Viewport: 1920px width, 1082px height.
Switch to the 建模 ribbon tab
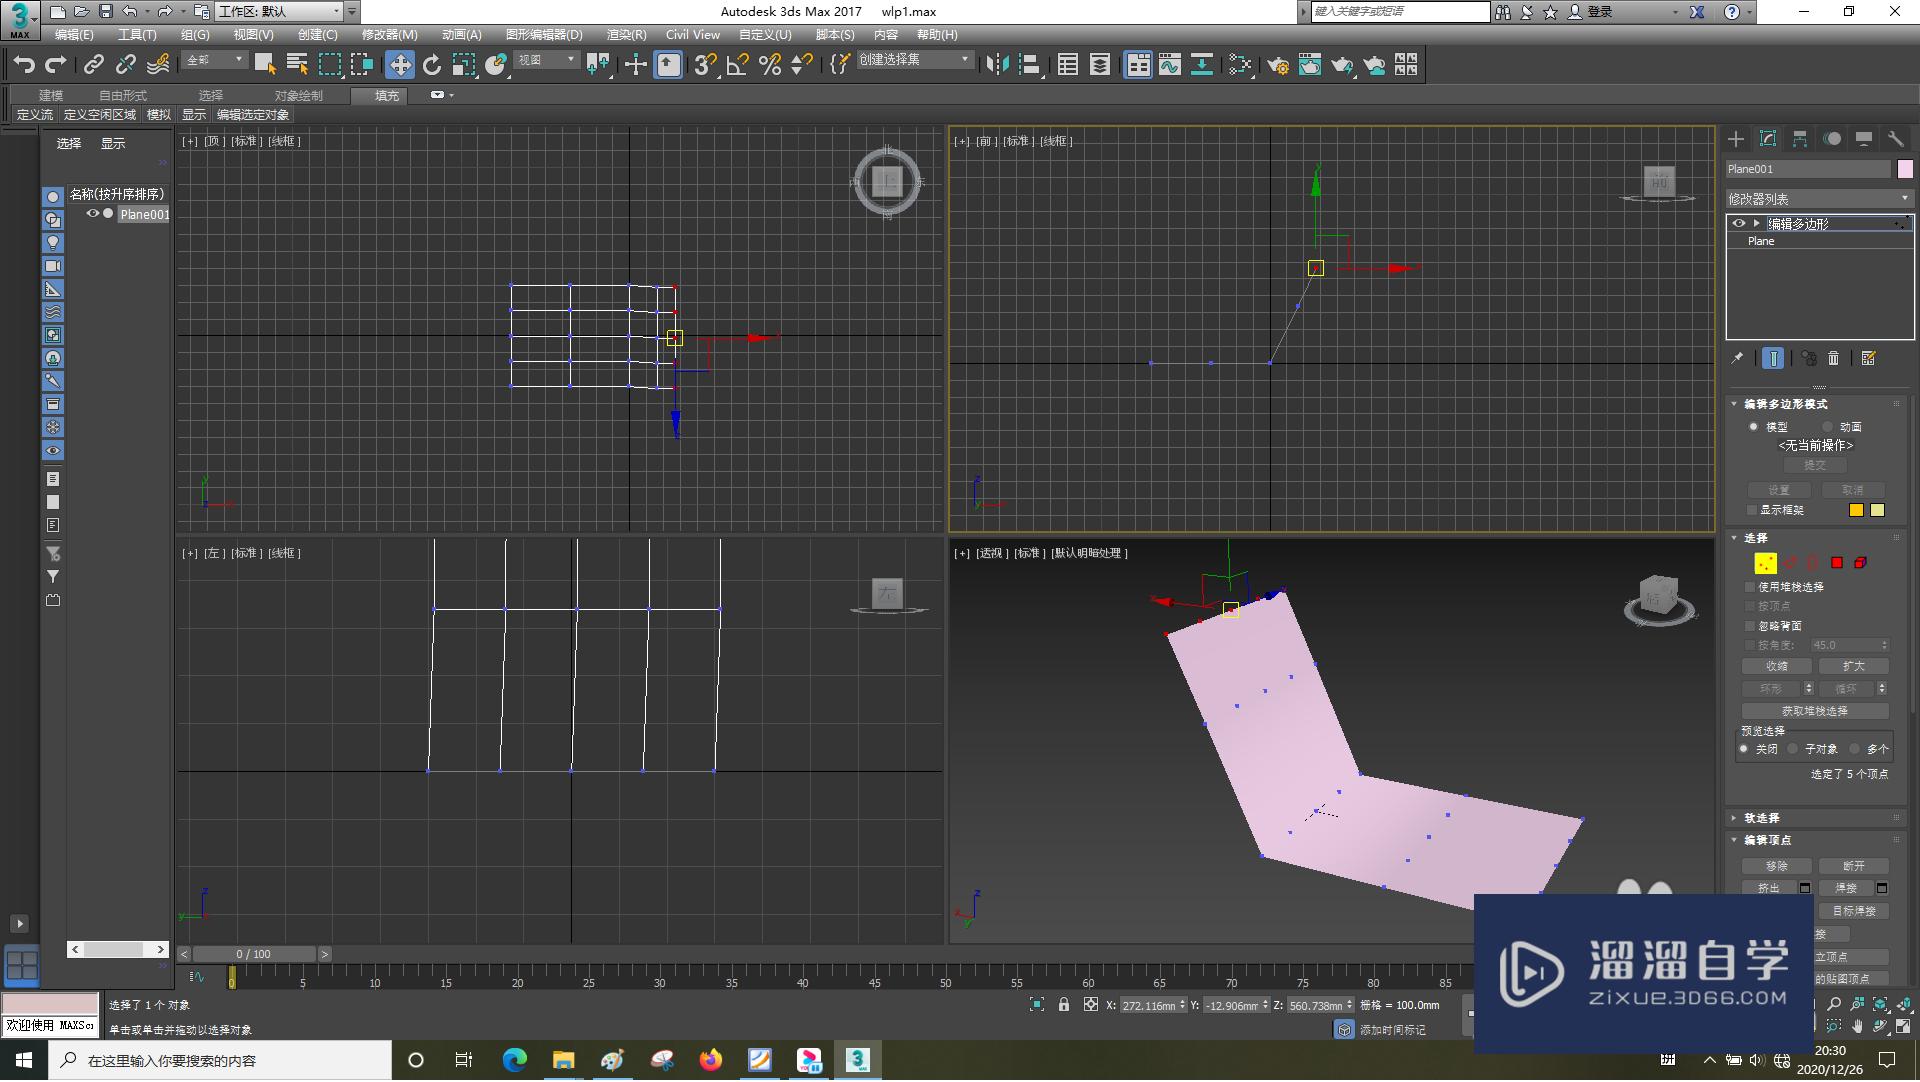[51, 96]
